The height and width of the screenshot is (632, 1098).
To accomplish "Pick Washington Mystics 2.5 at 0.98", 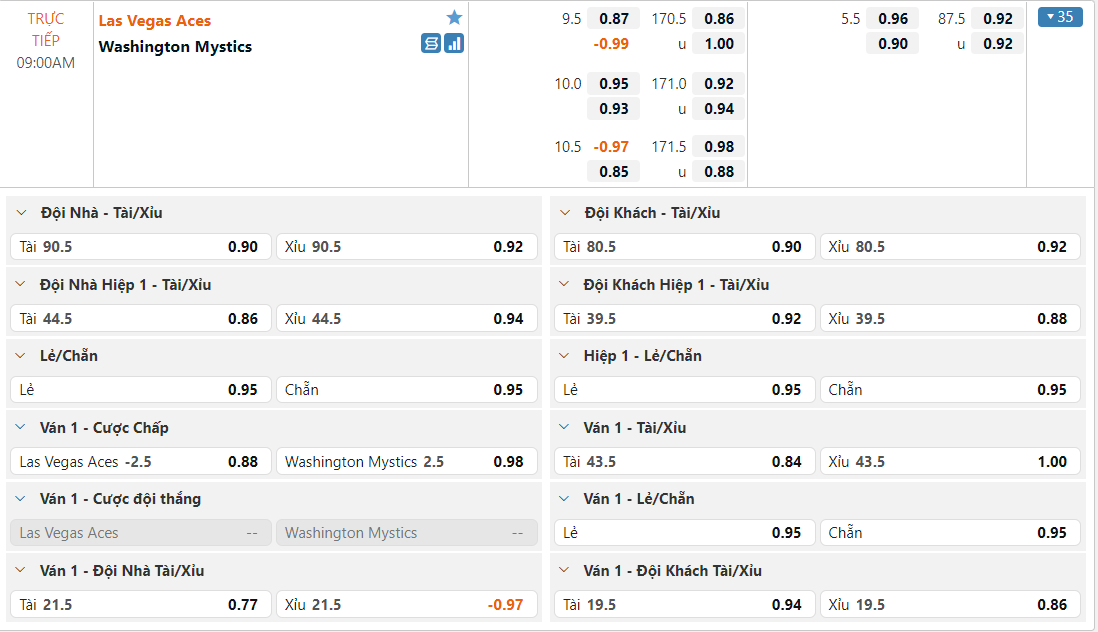I will 406,462.
